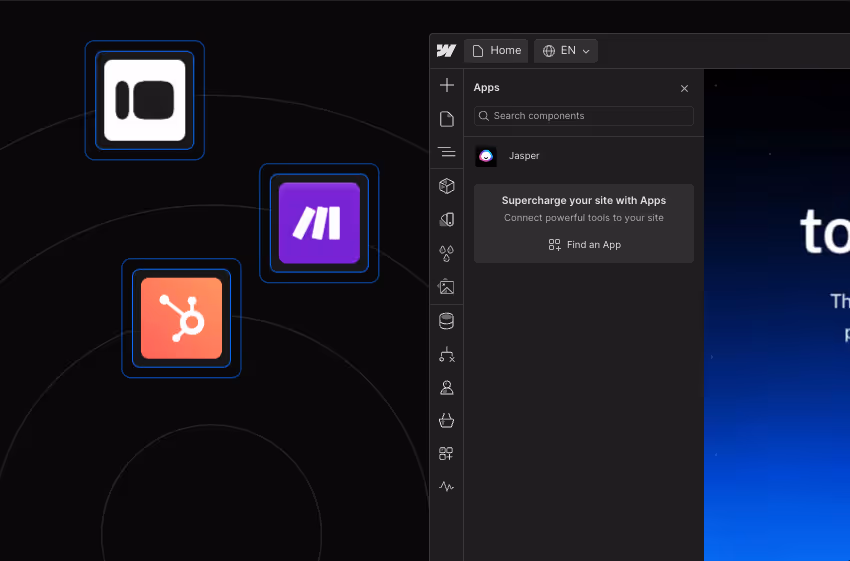Click the purple Make app tile
This screenshot has height=561, width=850.
pyautogui.click(x=319, y=223)
